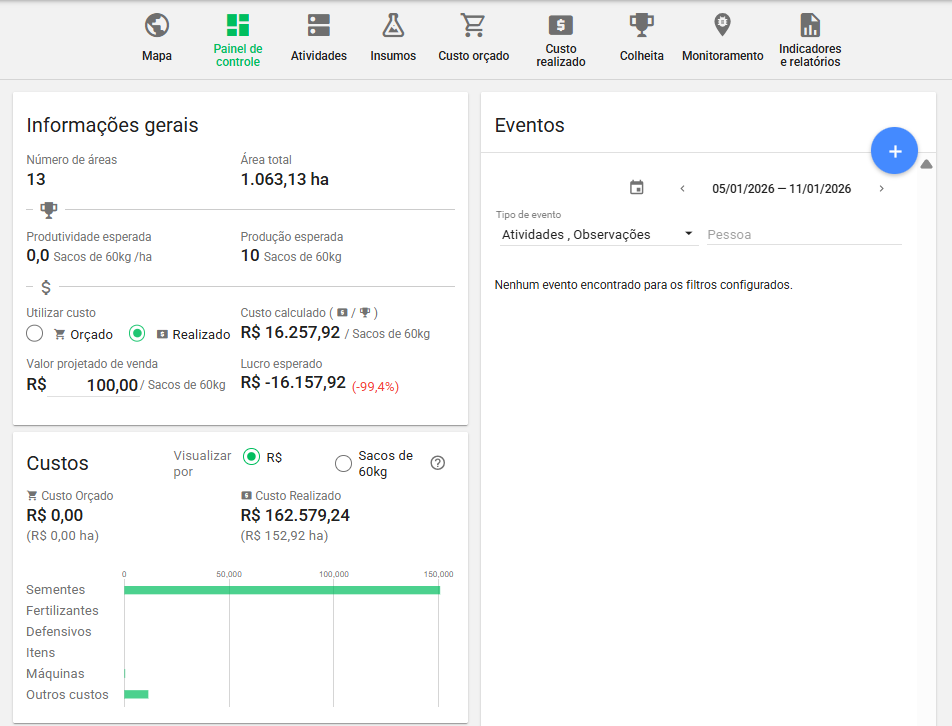
Task: Open Monitoramento pin icon
Action: (x=722, y=26)
